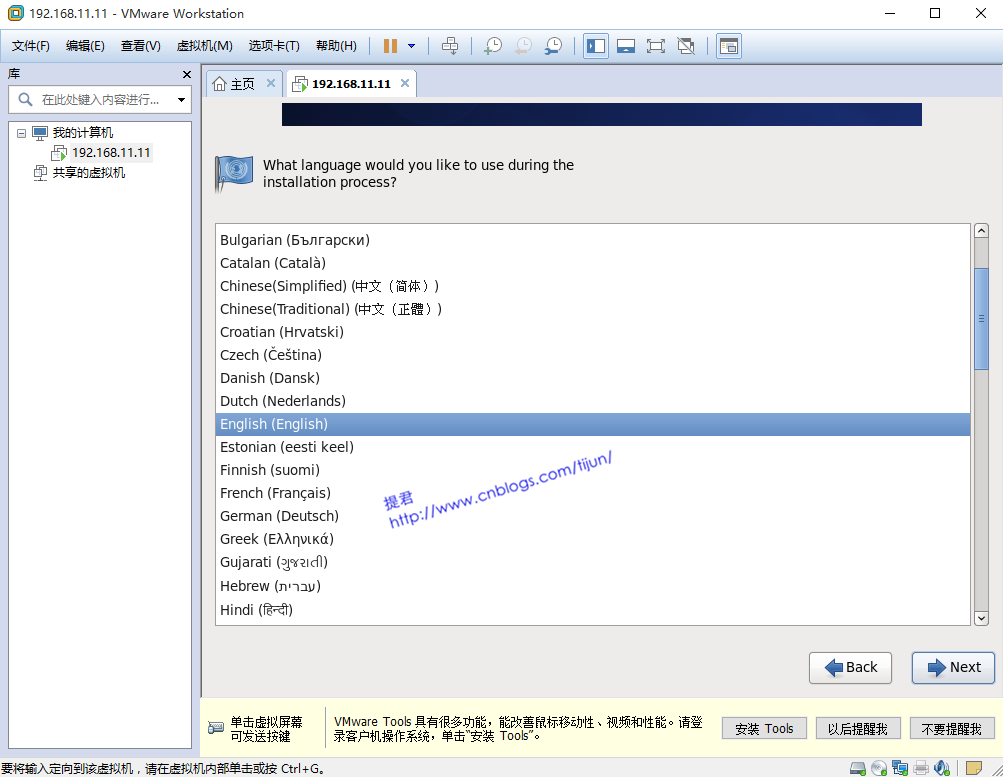
Task: Click the Back button
Action: coord(850,668)
